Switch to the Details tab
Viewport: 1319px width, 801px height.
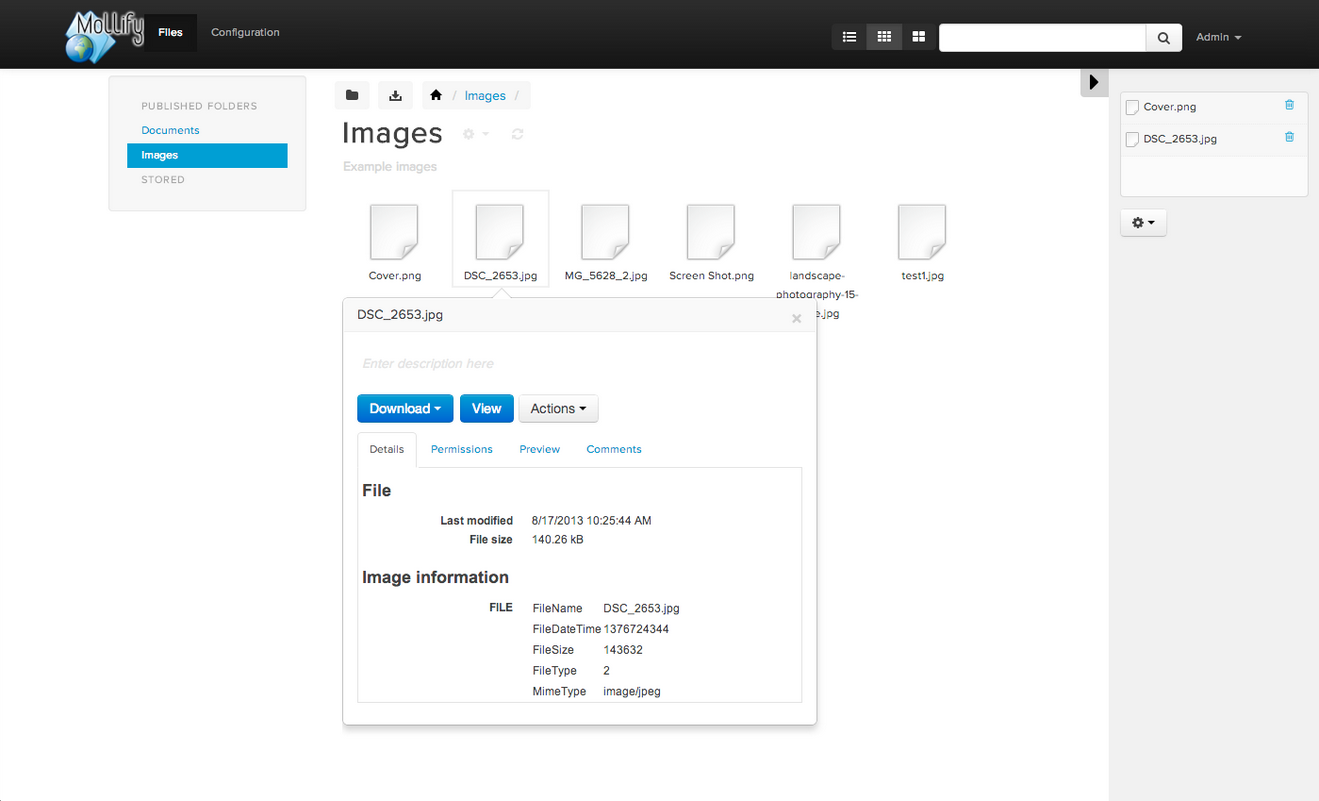click(x=387, y=449)
